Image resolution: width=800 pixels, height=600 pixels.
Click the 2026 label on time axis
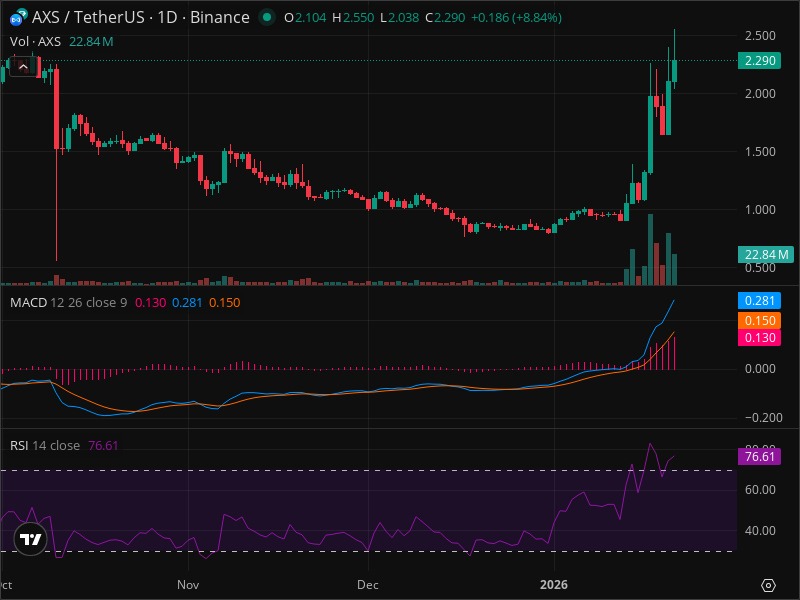pos(554,585)
